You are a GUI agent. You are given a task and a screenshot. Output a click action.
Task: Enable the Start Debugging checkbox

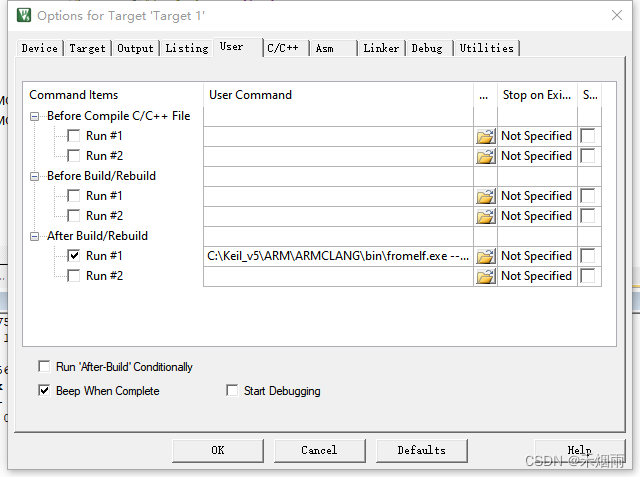[x=233, y=391]
